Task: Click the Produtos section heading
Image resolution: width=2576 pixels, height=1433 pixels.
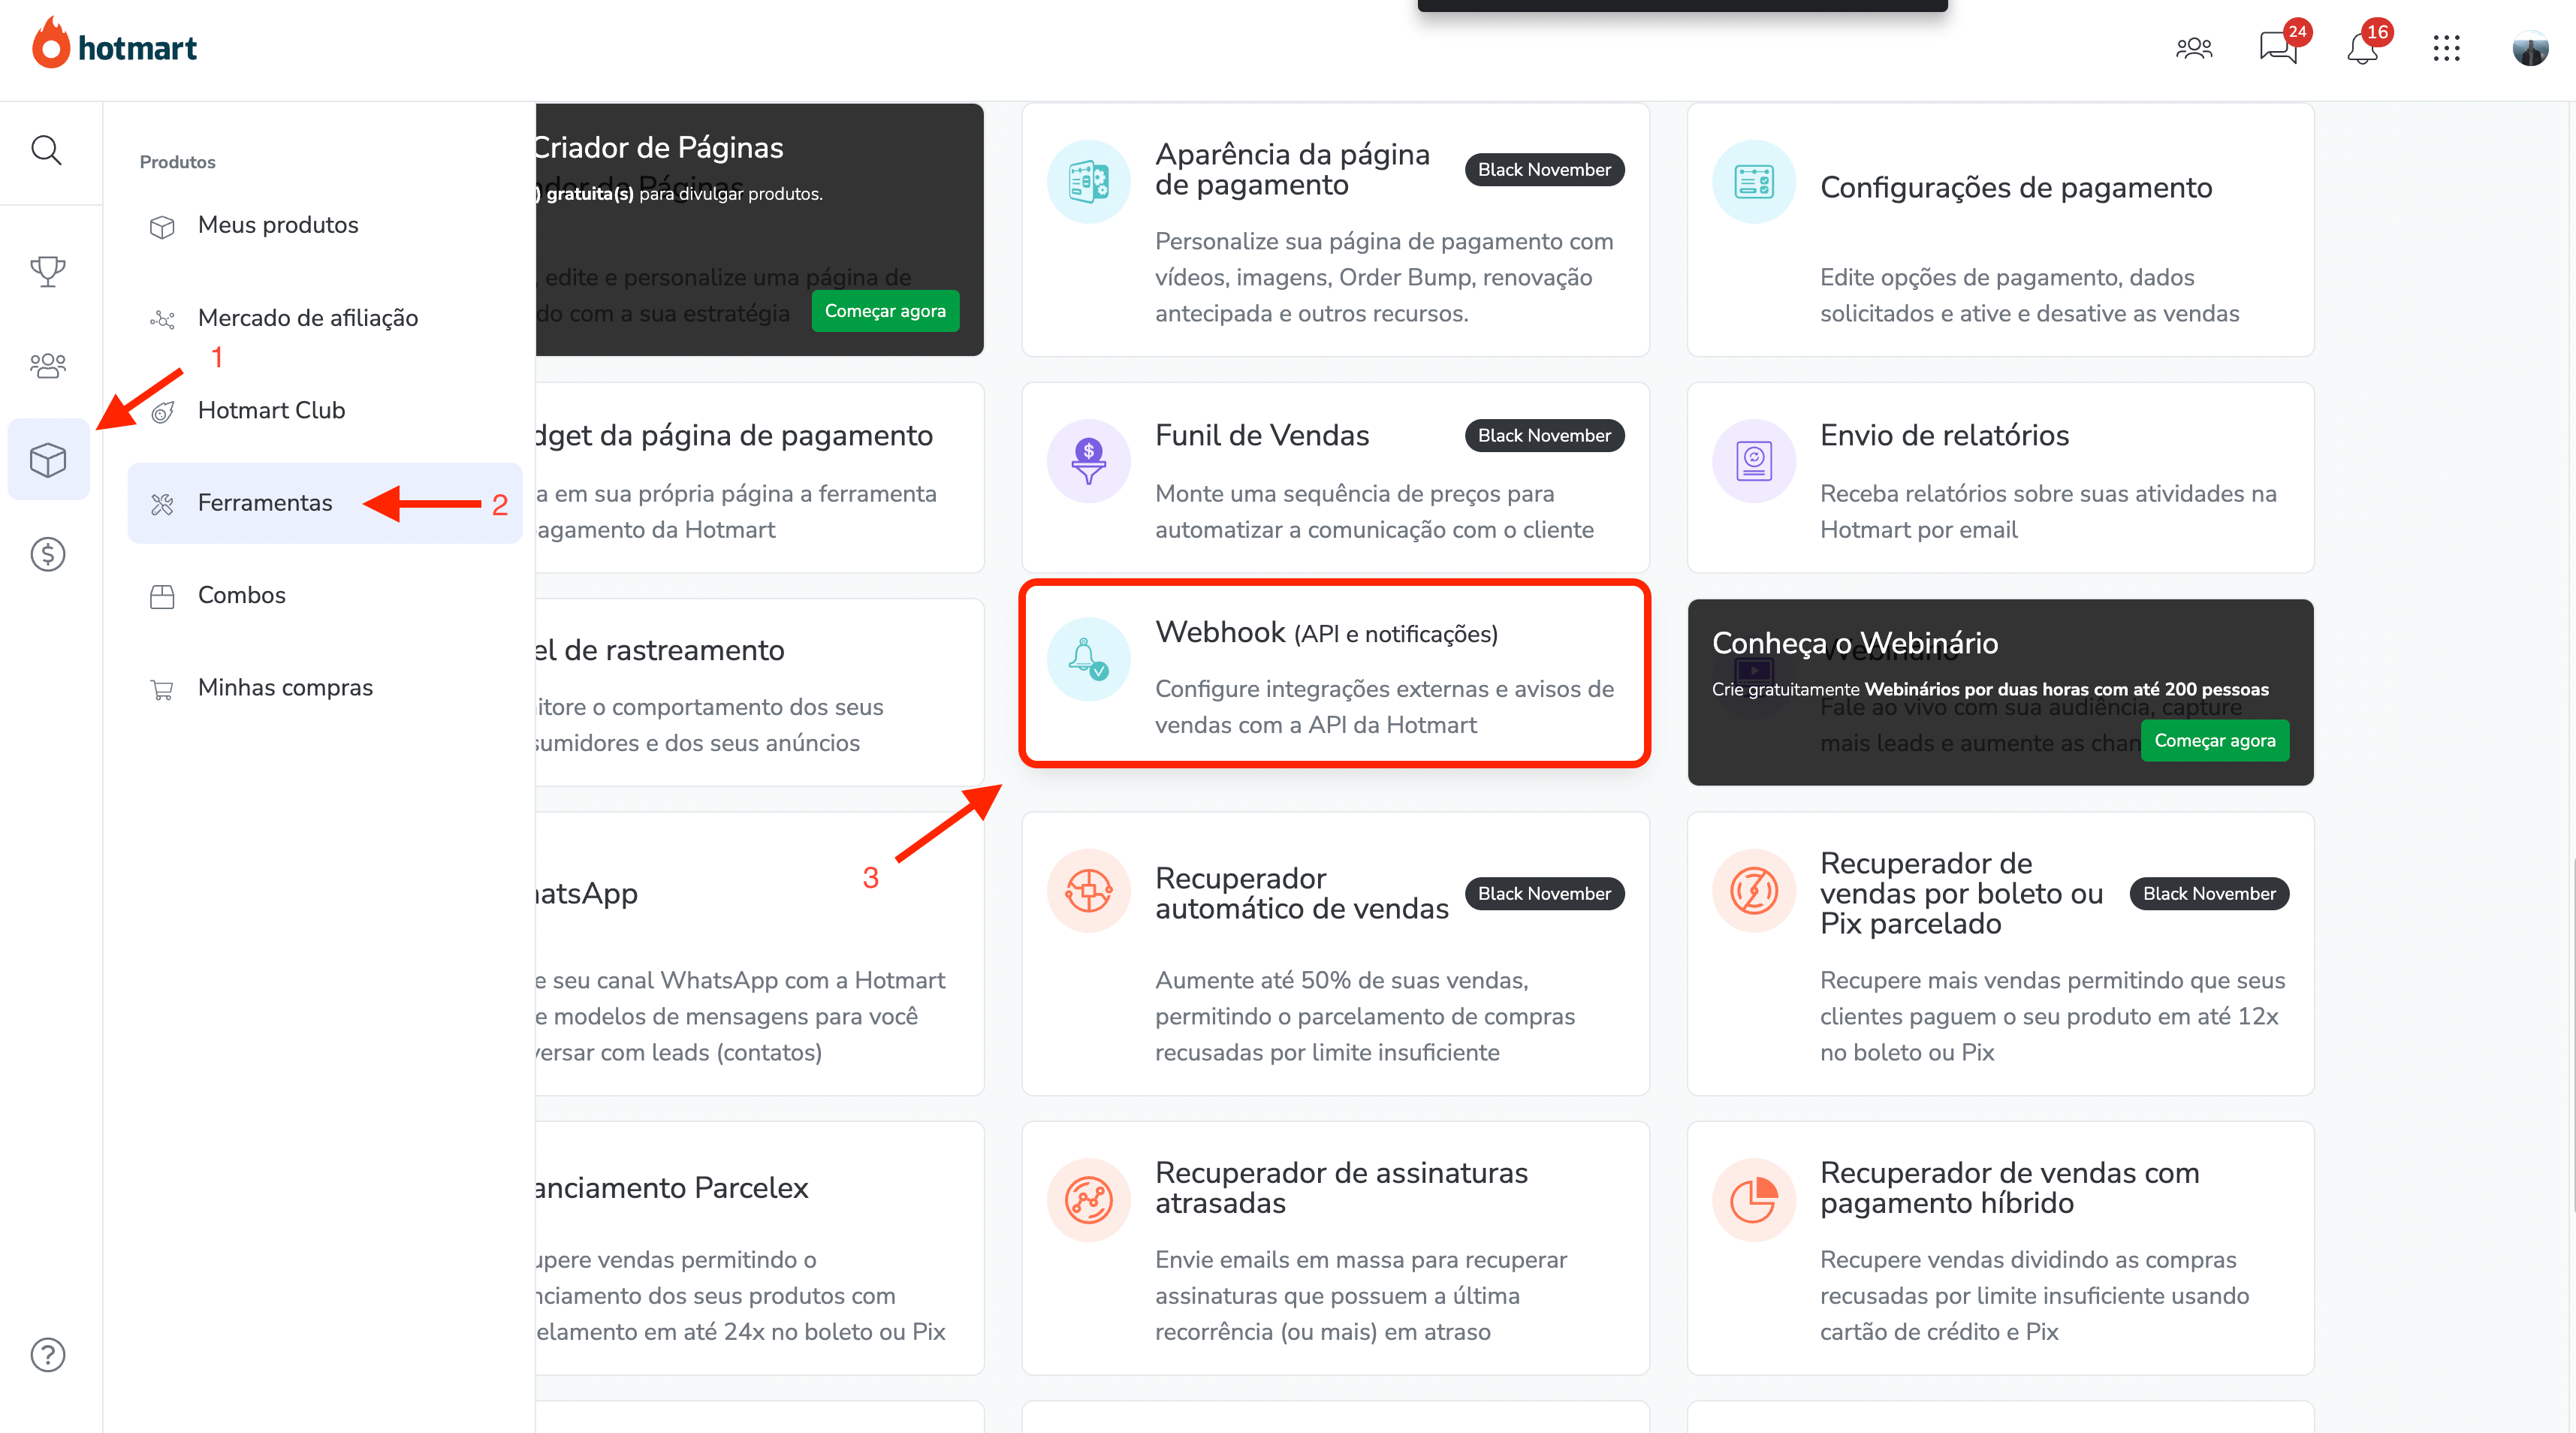Action: click(x=177, y=162)
